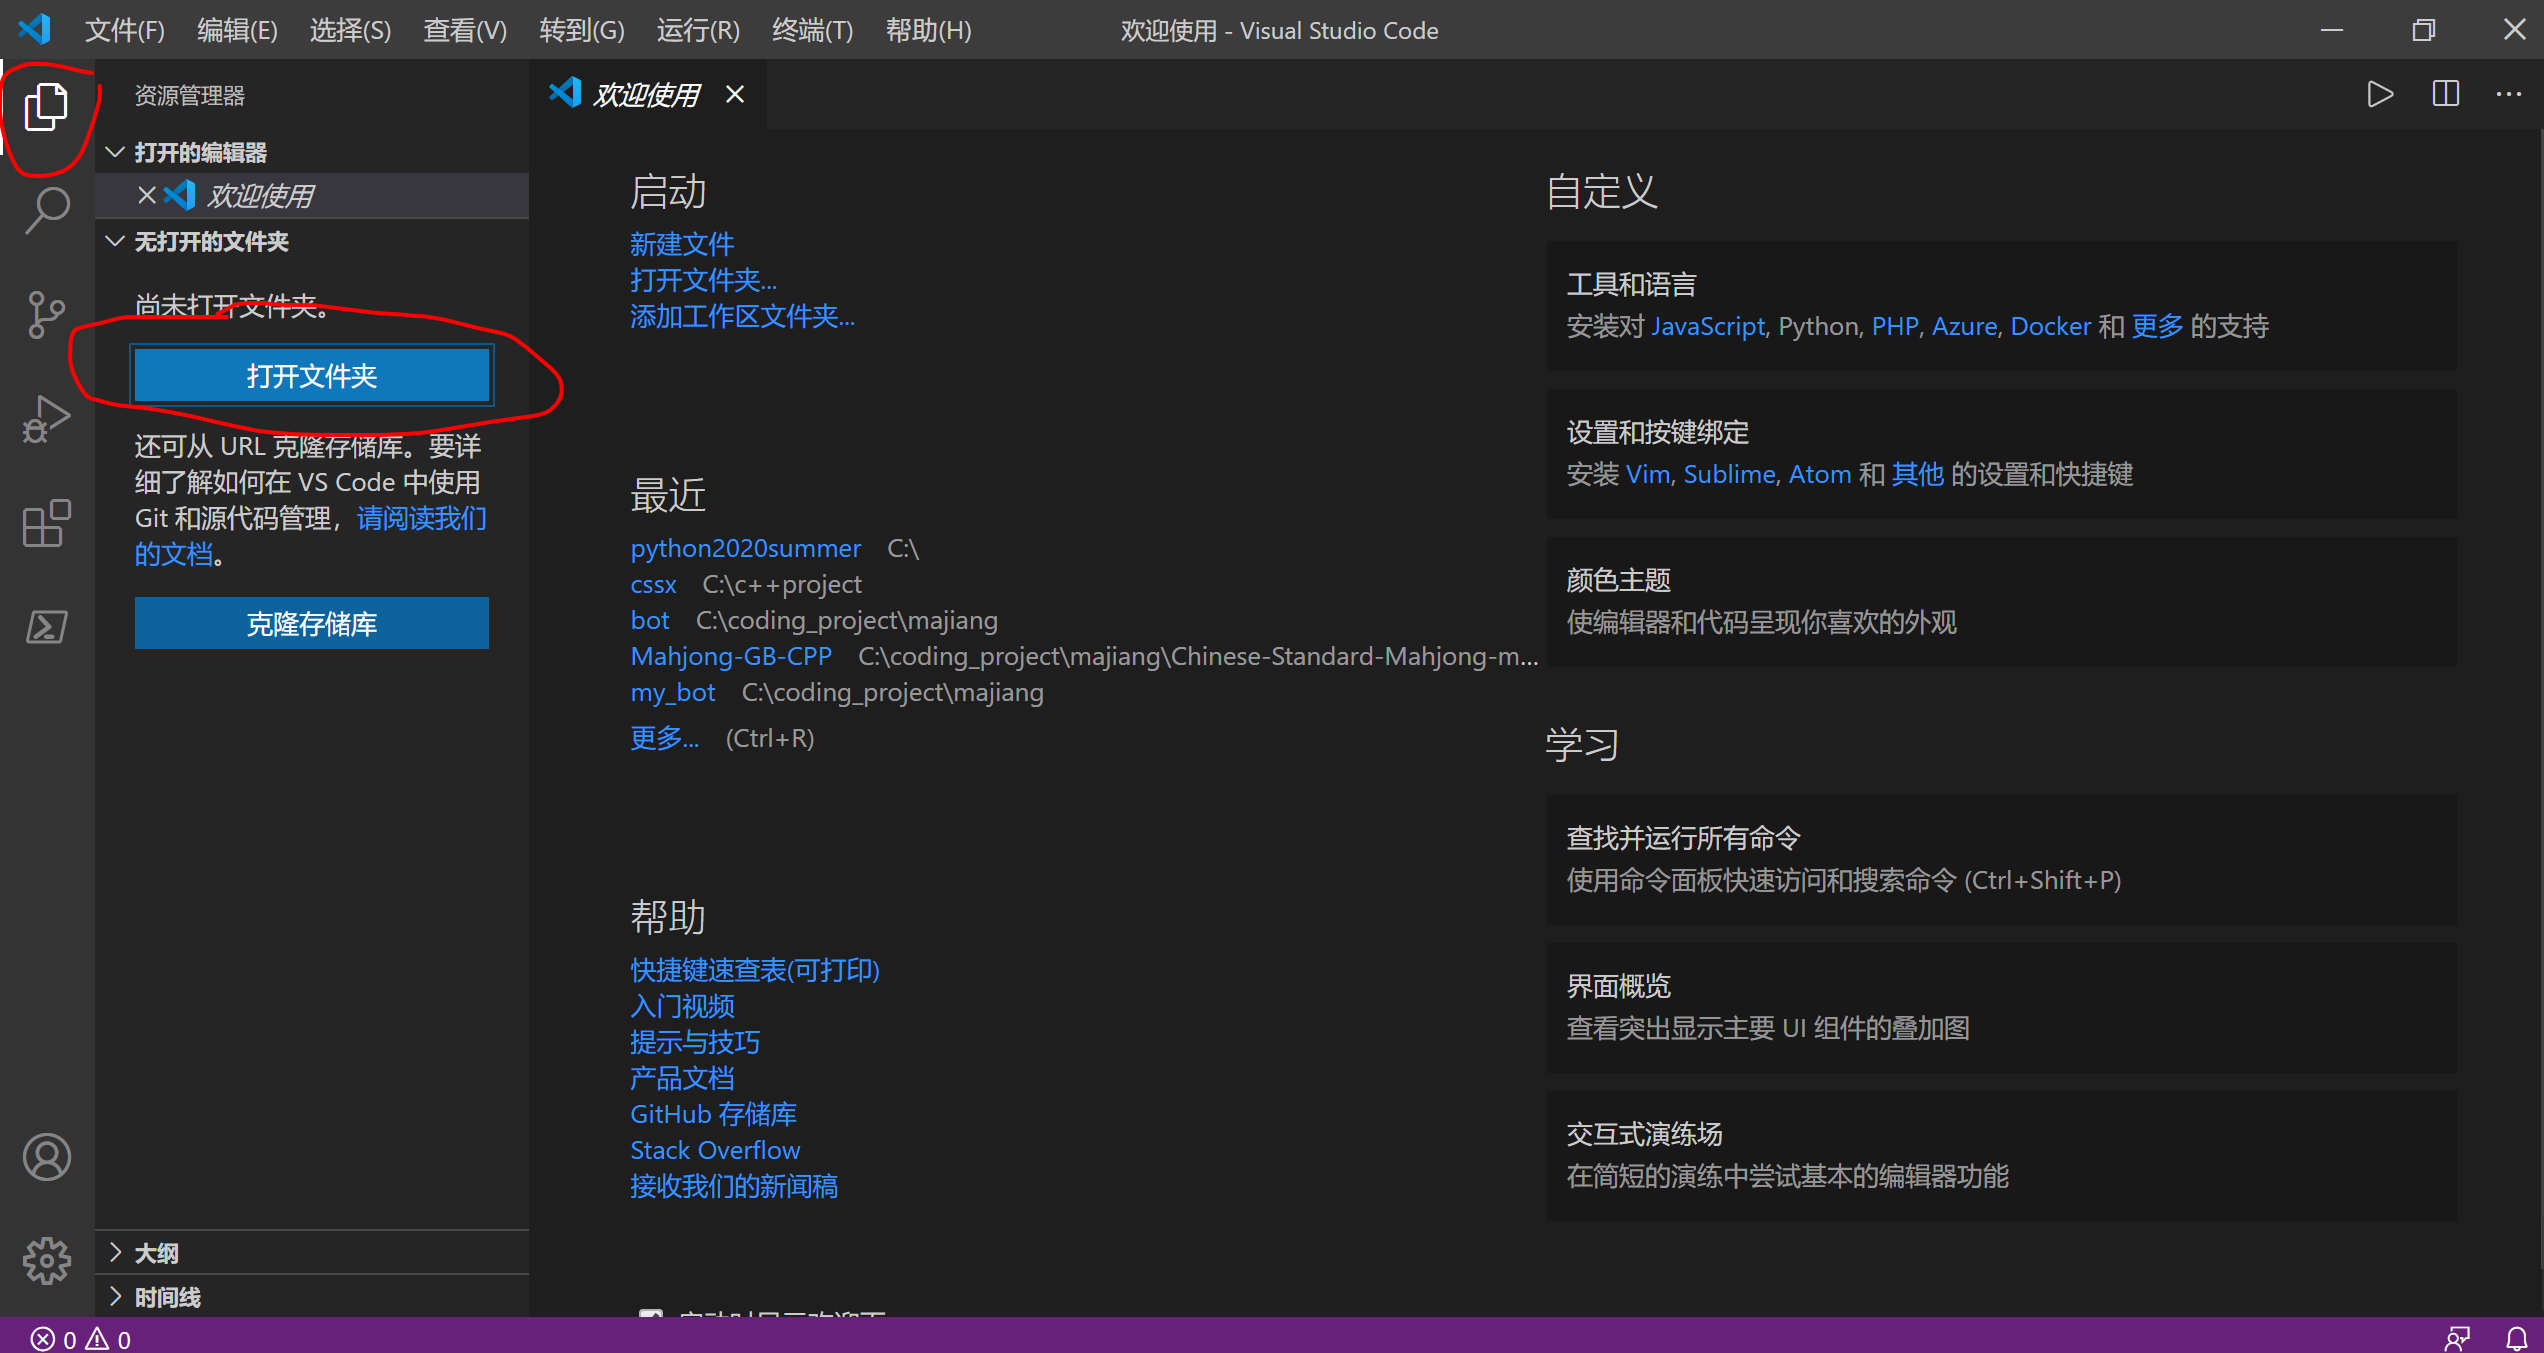
Task: Click the Run play icon above the editor
Action: point(2381,94)
